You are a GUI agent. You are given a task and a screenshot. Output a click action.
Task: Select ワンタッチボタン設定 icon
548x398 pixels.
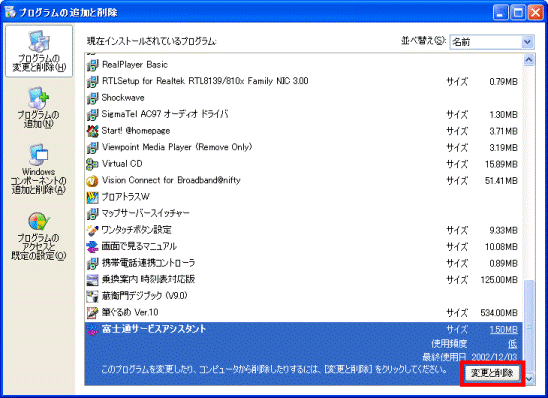(93, 230)
